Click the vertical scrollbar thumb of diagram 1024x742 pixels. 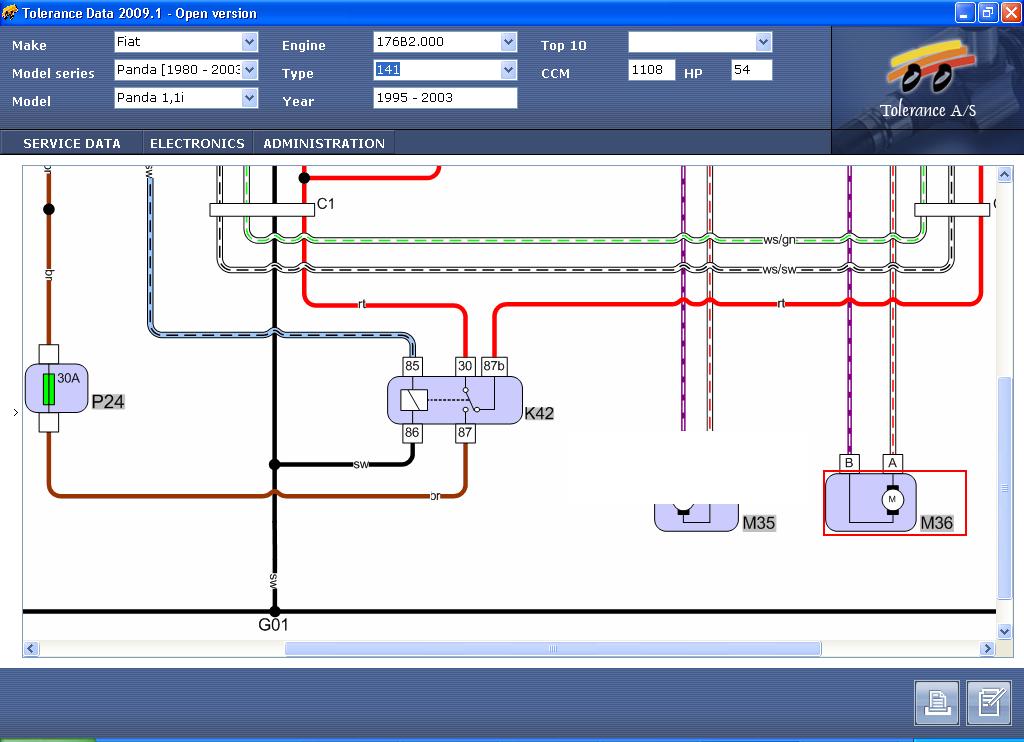[x=1004, y=488]
